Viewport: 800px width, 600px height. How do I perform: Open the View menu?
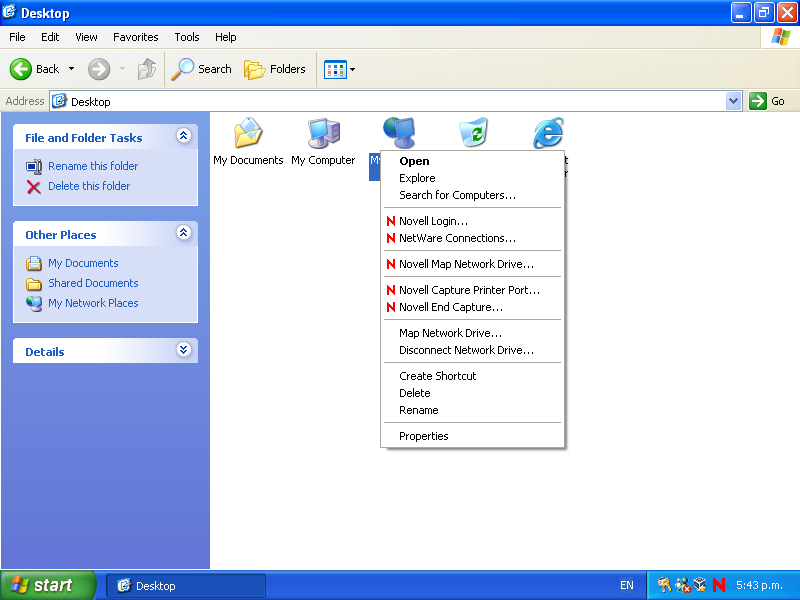pos(86,37)
